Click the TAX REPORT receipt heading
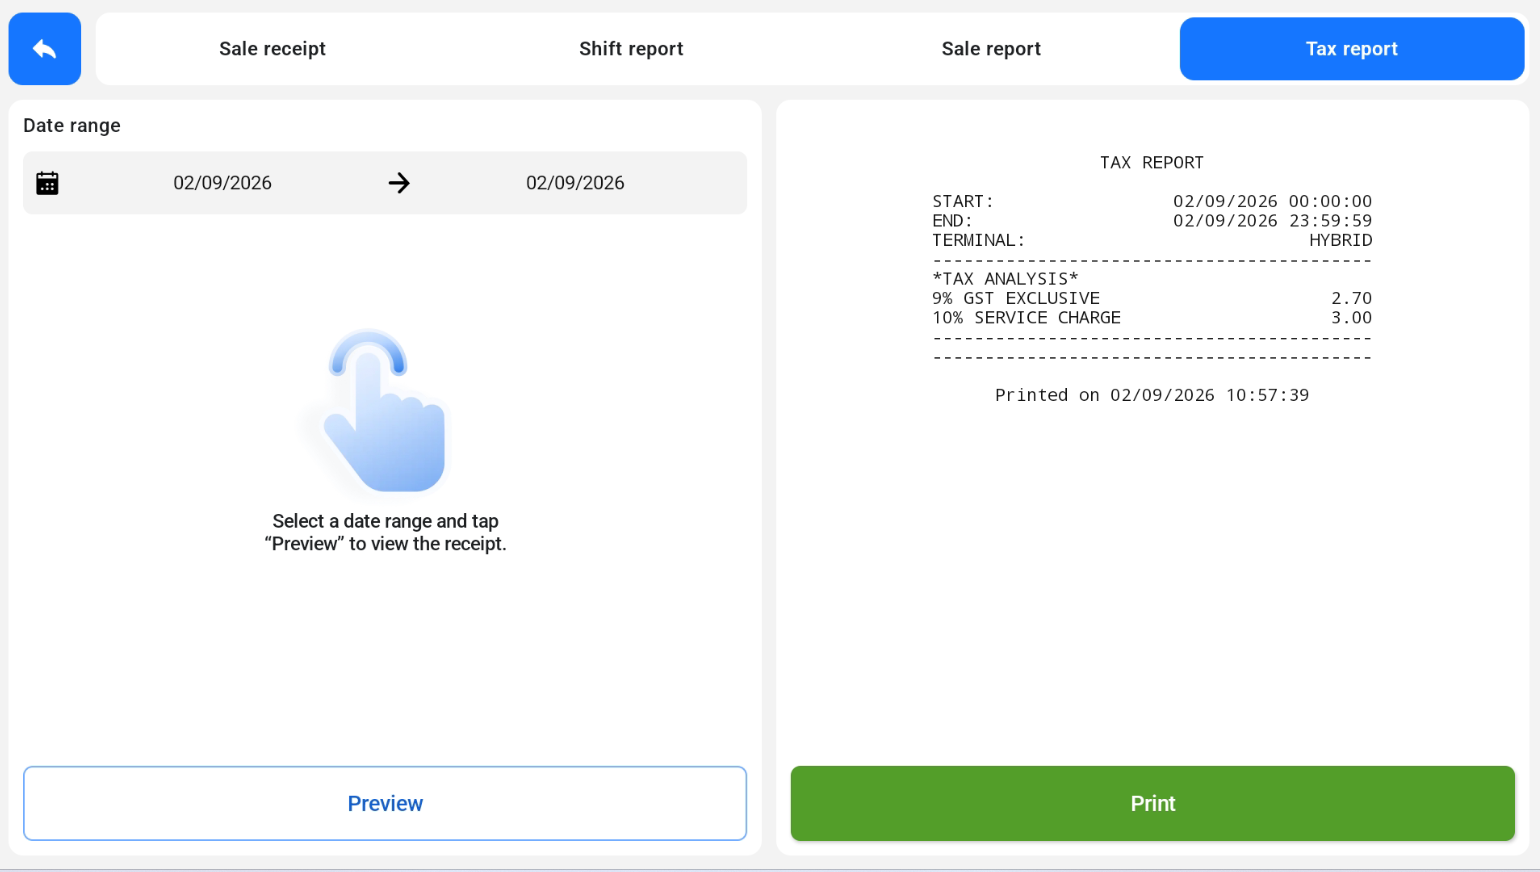 (x=1152, y=163)
